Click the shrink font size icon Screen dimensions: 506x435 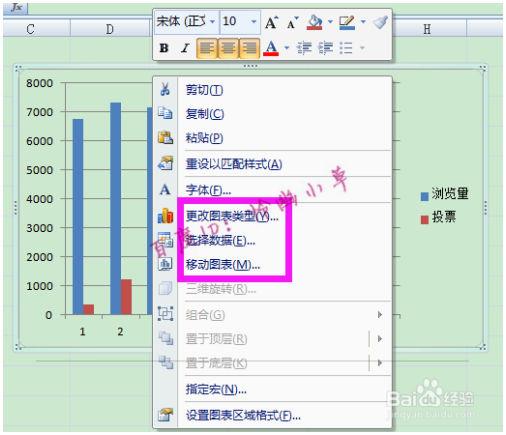pyautogui.click(x=293, y=23)
